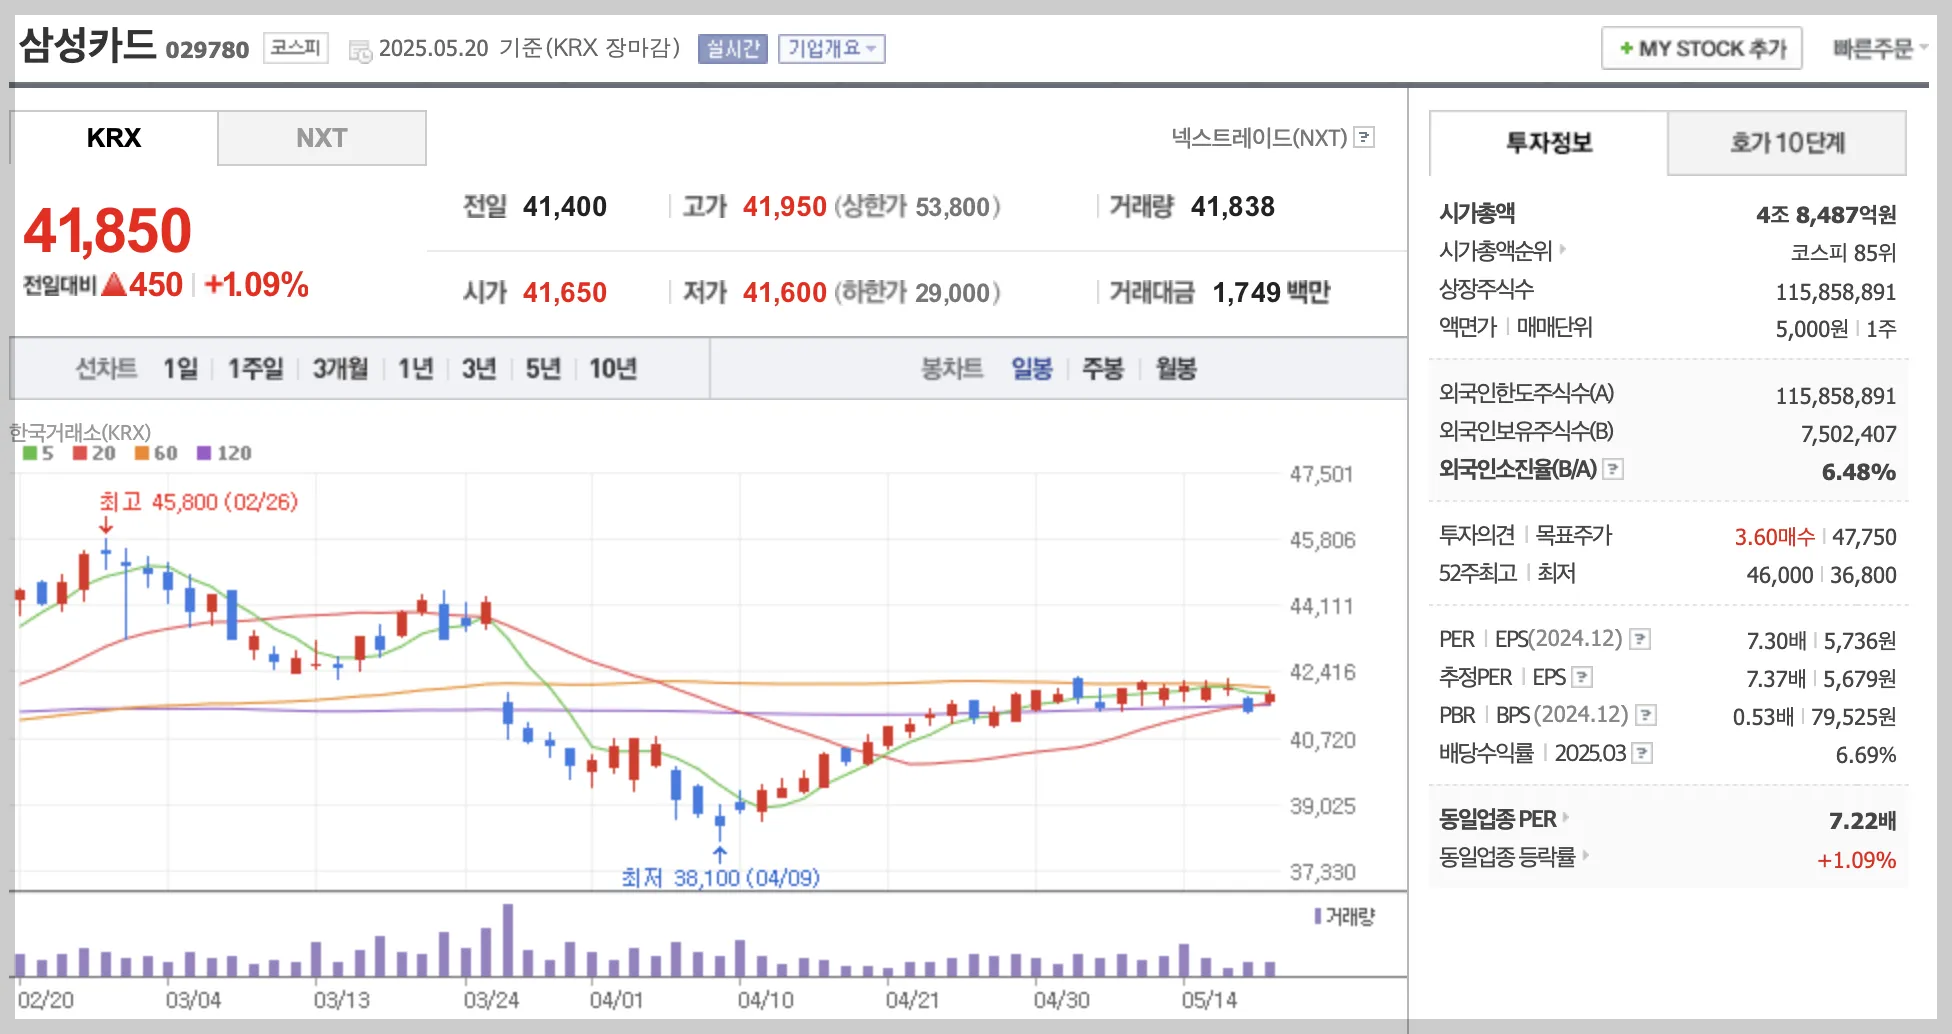Select the 일봉 candlestick chart
This screenshot has width=1952, height=1034.
click(1032, 369)
